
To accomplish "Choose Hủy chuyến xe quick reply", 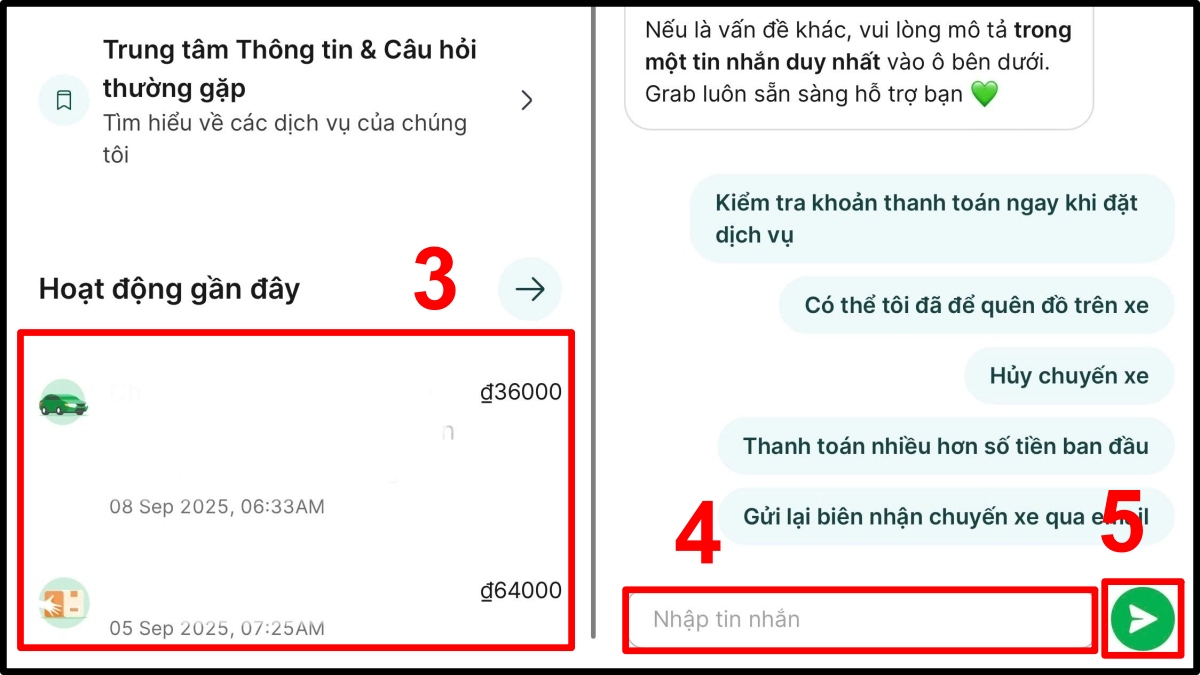I will pos(1069,376).
